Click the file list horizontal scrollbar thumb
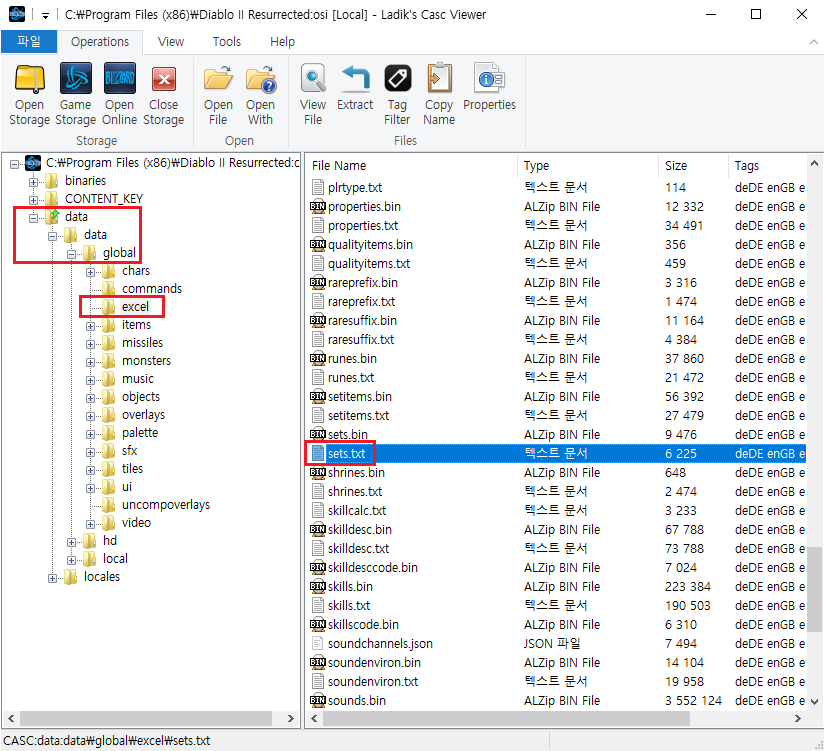 (506, 718)
